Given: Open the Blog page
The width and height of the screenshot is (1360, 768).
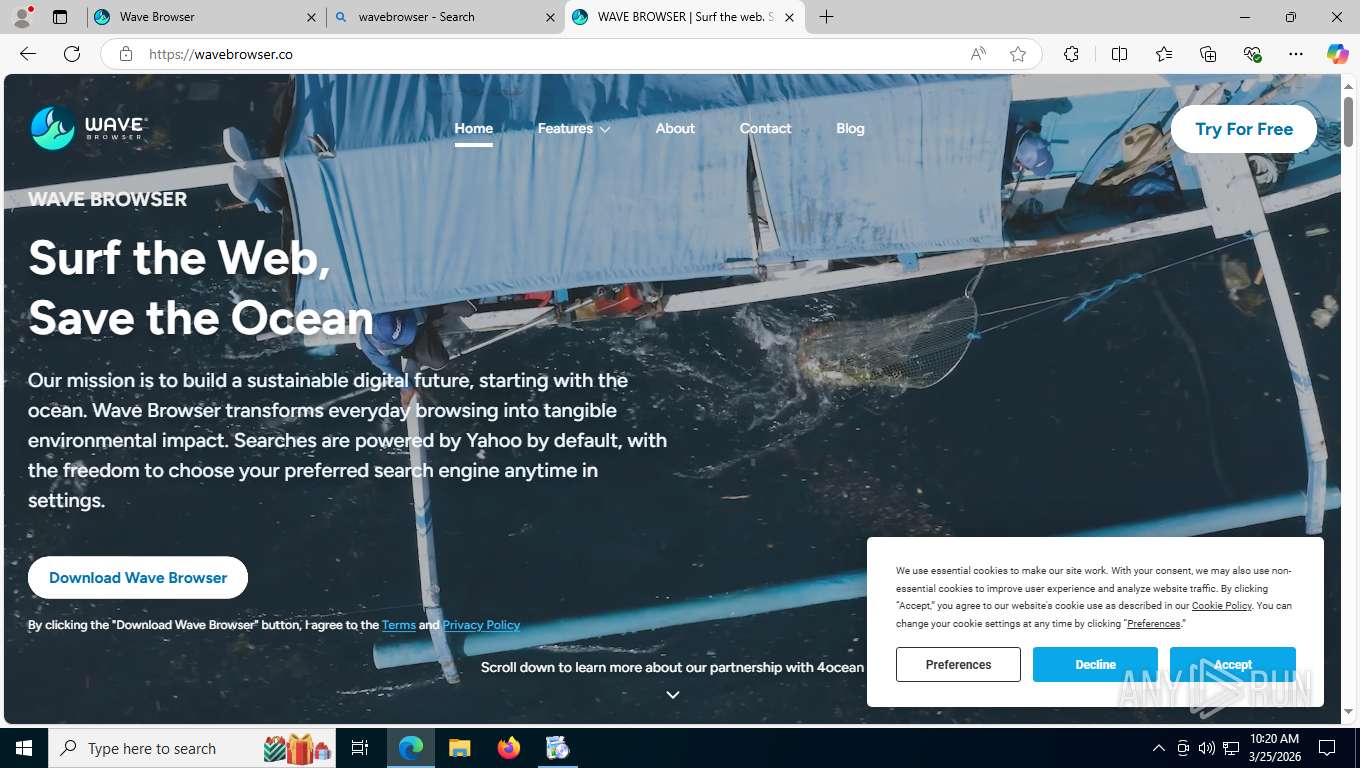Looking at the screenshot, I should point(850,128).
